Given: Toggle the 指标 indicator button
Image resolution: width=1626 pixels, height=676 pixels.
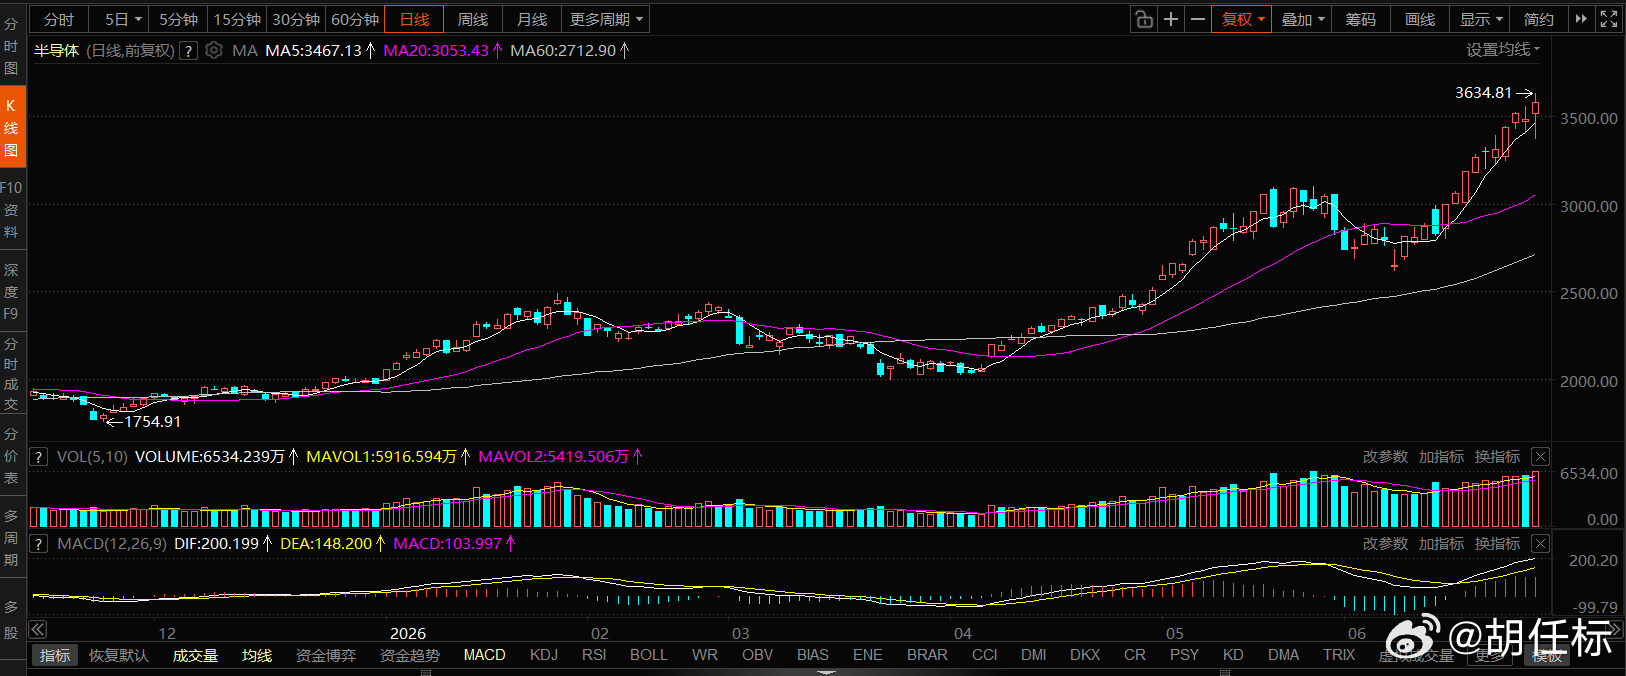Looking at the screenshot, I should pos(55,655).
